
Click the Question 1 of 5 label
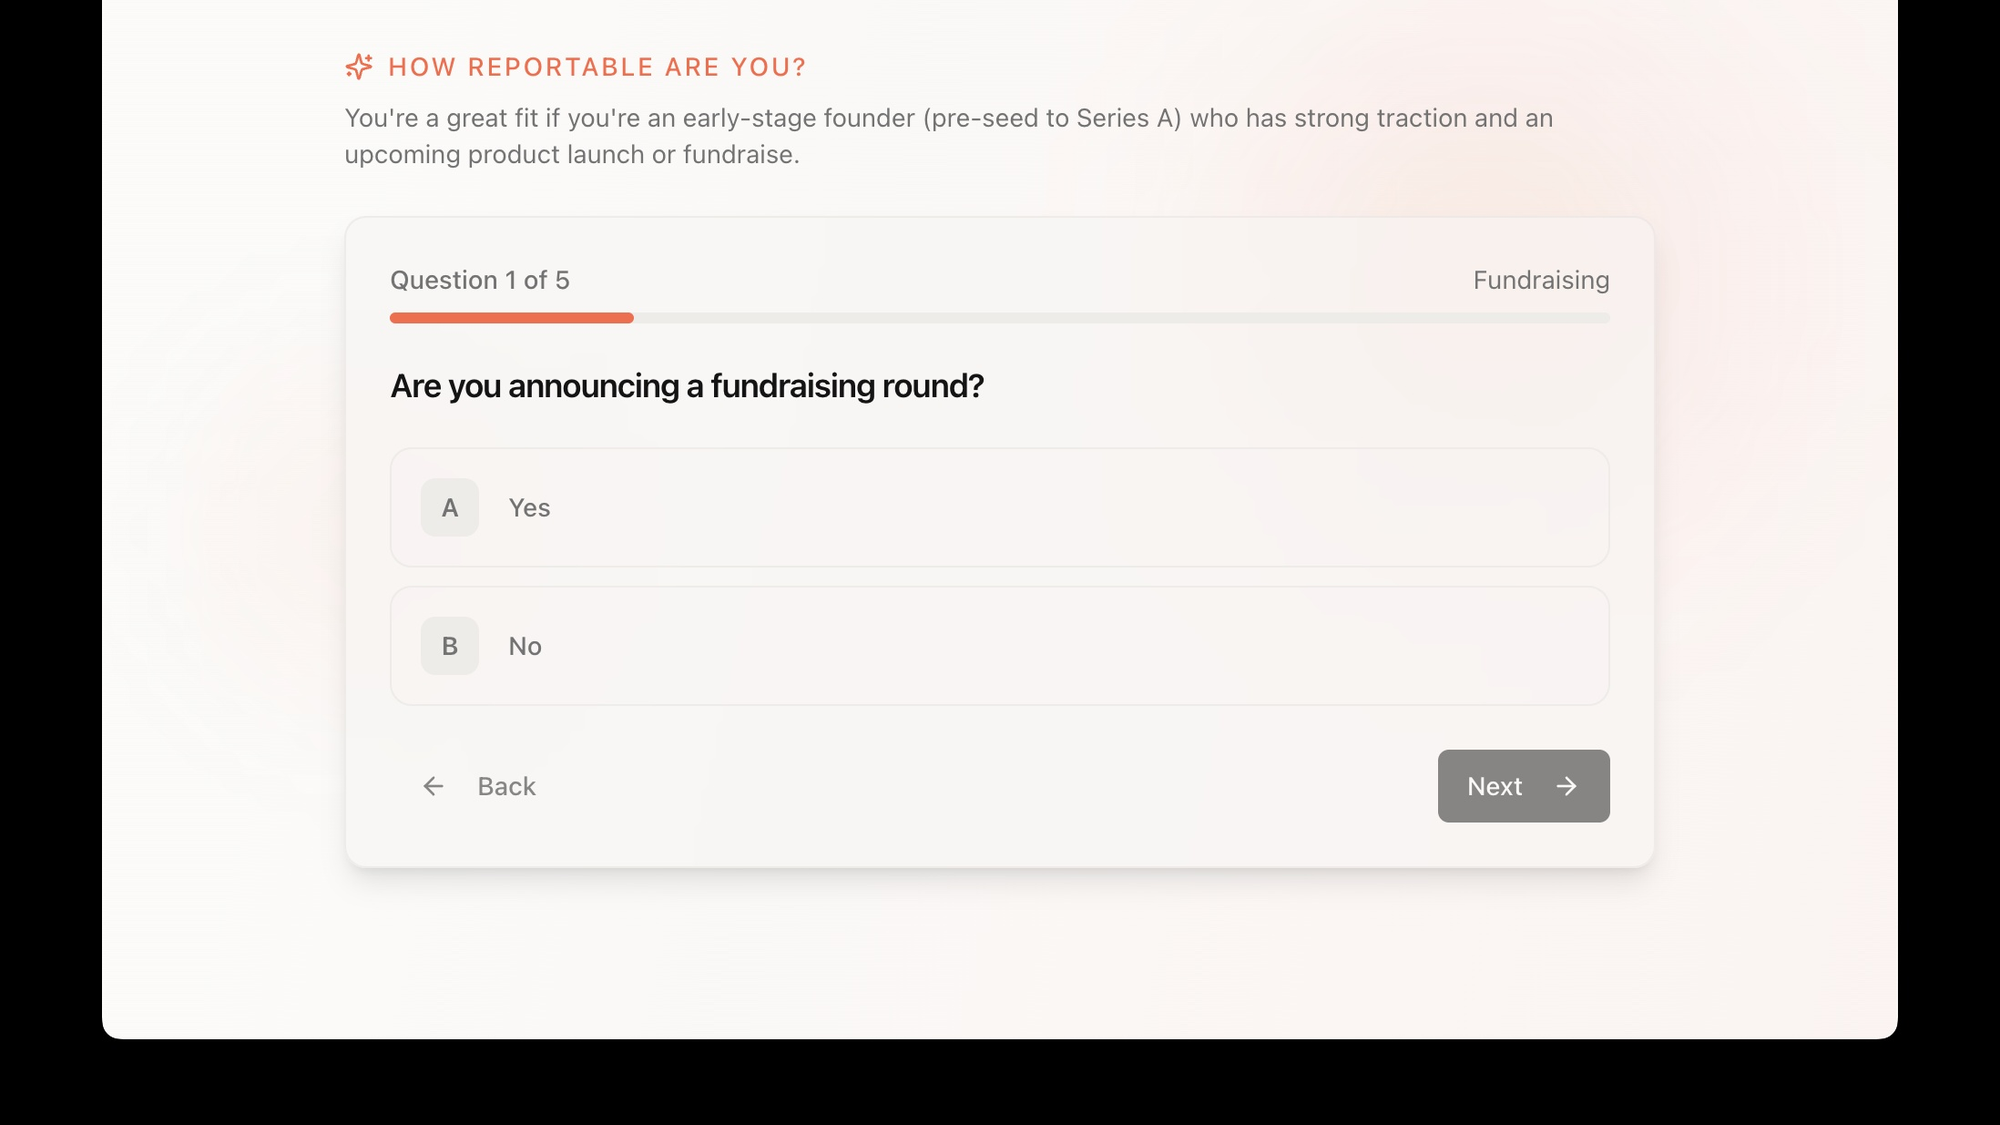click(x=480, y=280)
